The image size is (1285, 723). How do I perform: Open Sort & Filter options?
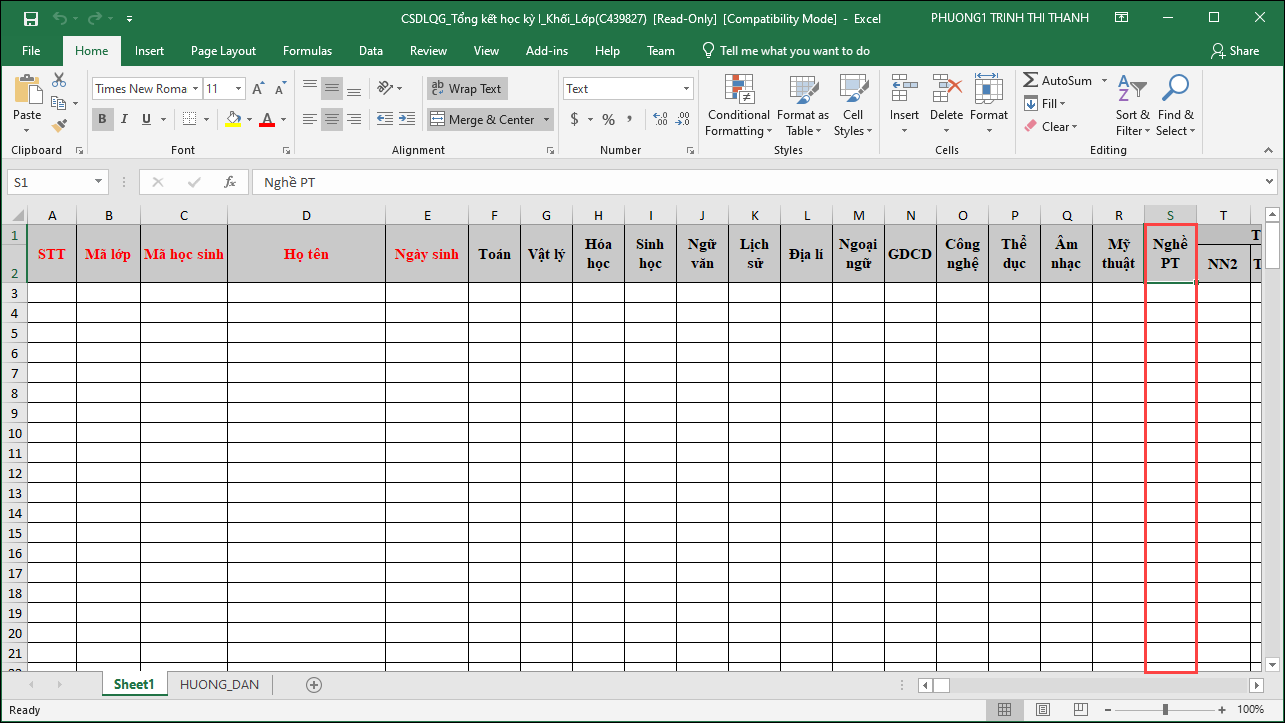pos(1133,107)
